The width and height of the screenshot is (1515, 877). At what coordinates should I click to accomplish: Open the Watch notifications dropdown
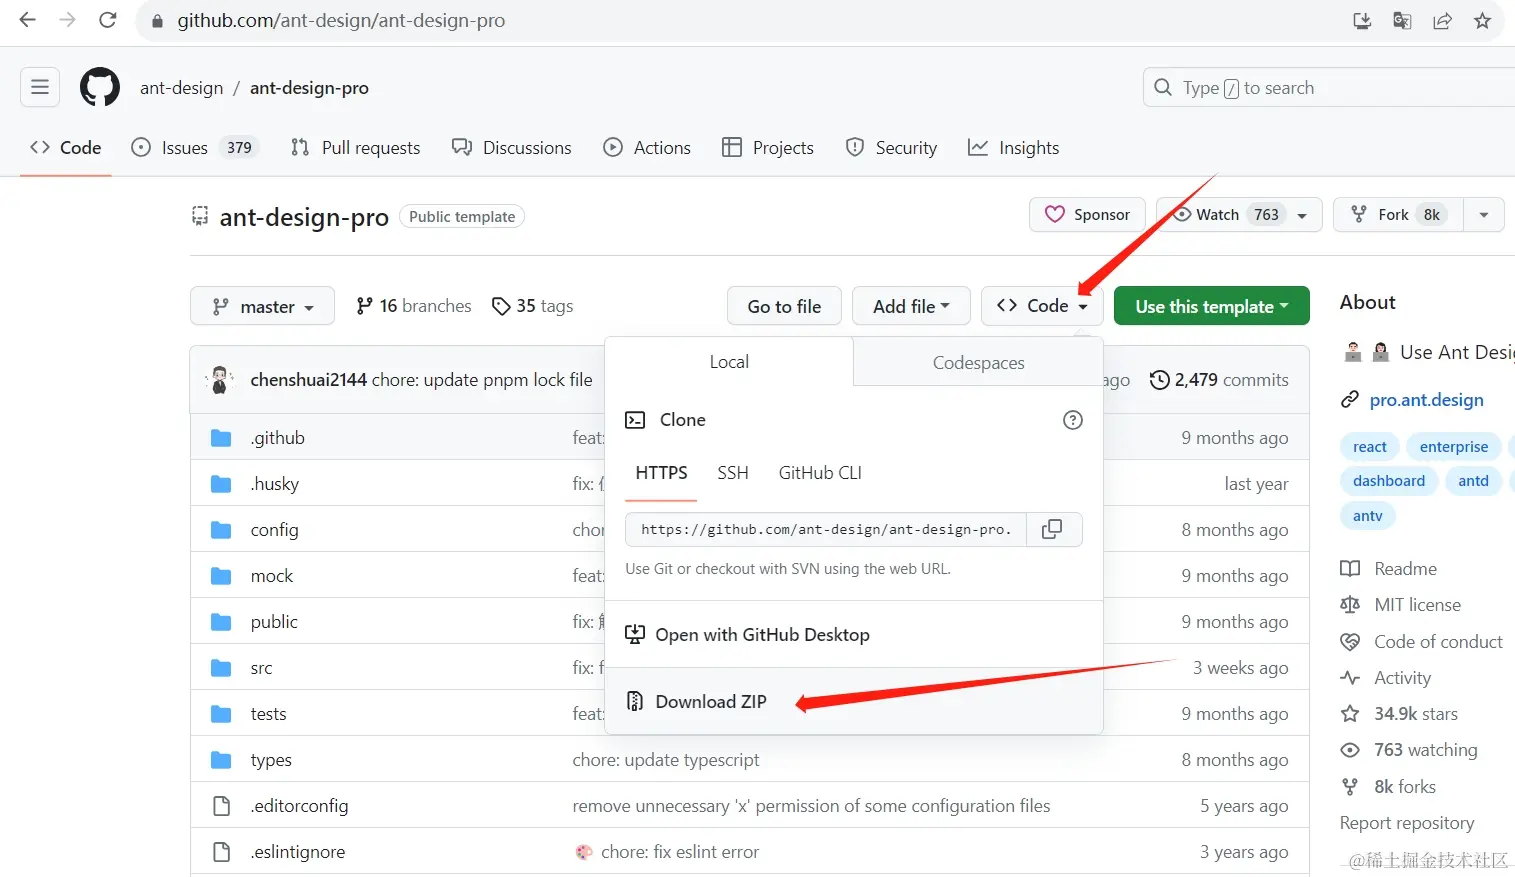coord(1239,214)
